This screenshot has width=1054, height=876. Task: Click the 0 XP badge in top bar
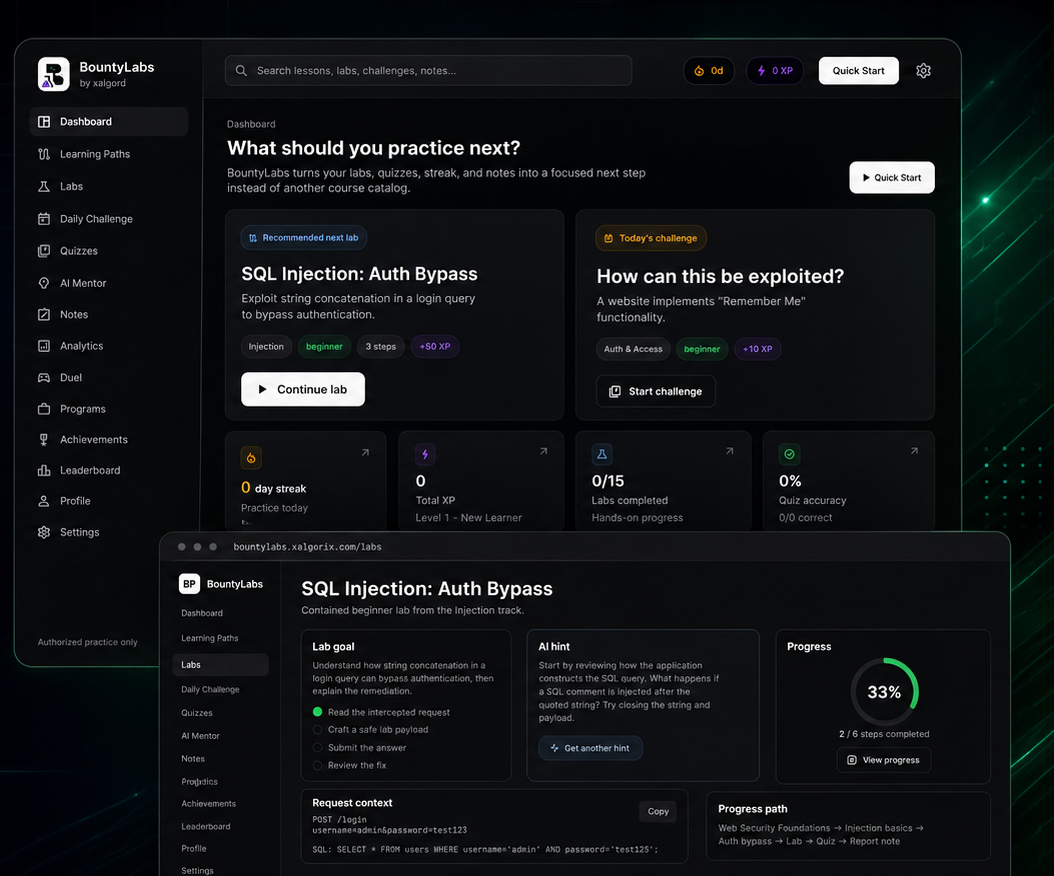775,71
